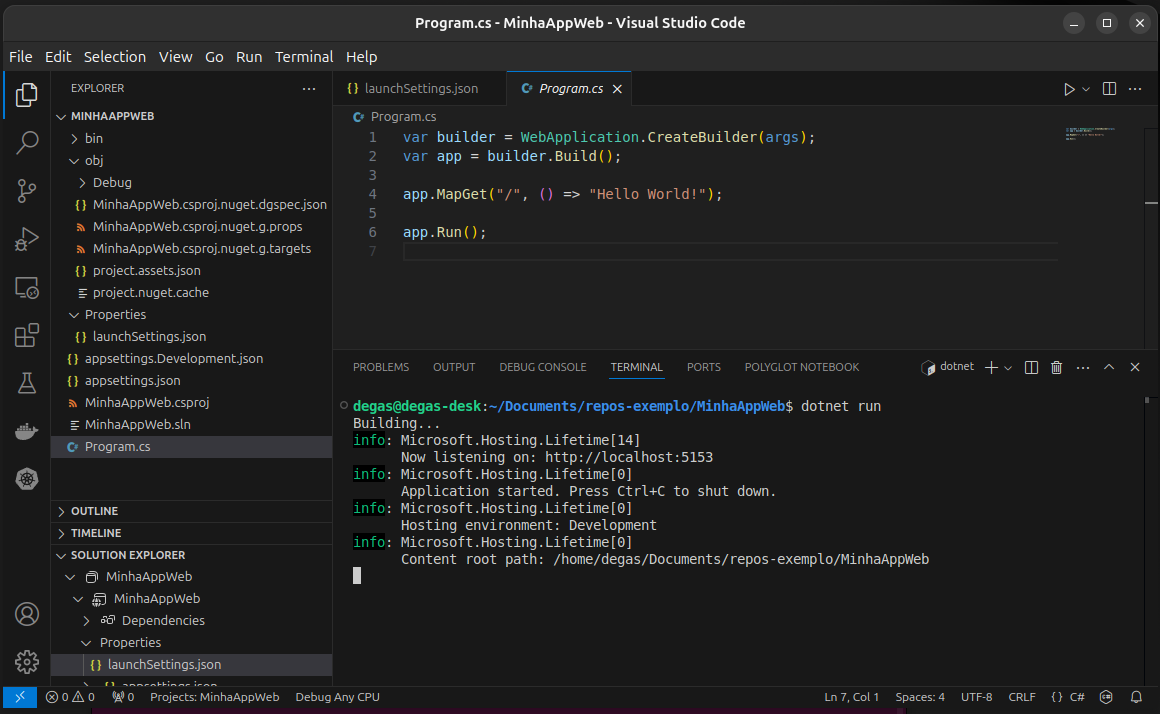This screenshot has width=1160, height=714.
Task: Open MinhaAppWeb.csproj in Explorer
Action: point(146,402)
